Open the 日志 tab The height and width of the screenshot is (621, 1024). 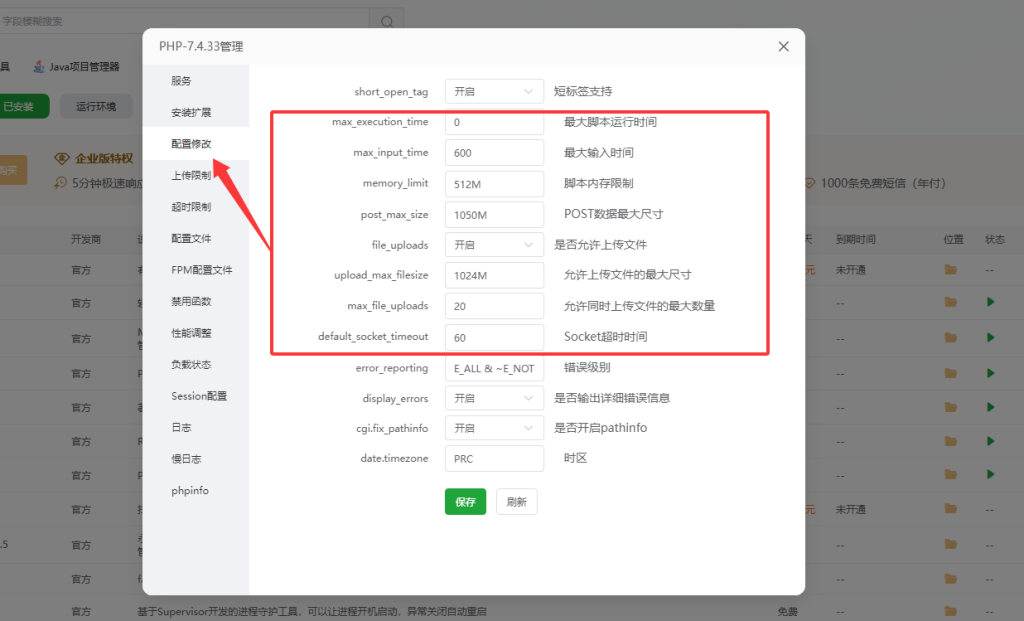196,427
